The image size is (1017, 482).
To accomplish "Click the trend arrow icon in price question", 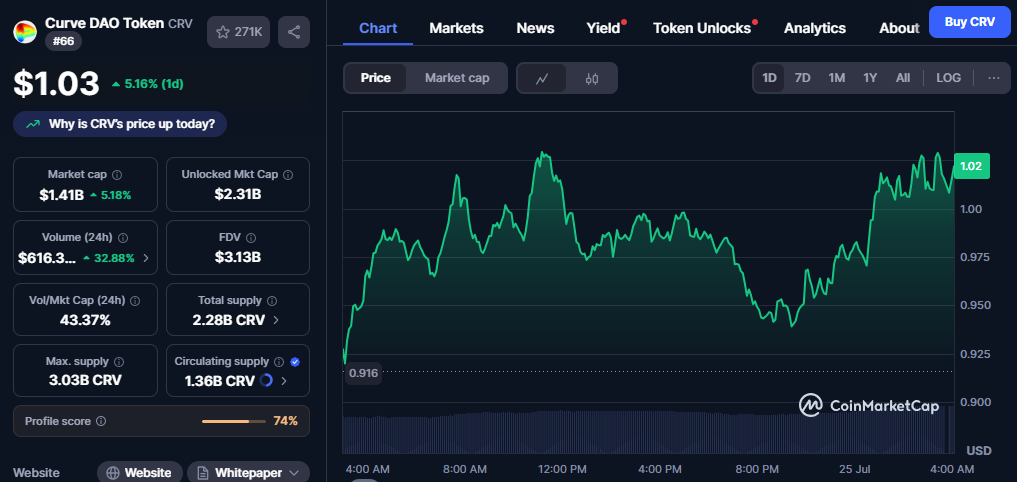I will (32, 124).
